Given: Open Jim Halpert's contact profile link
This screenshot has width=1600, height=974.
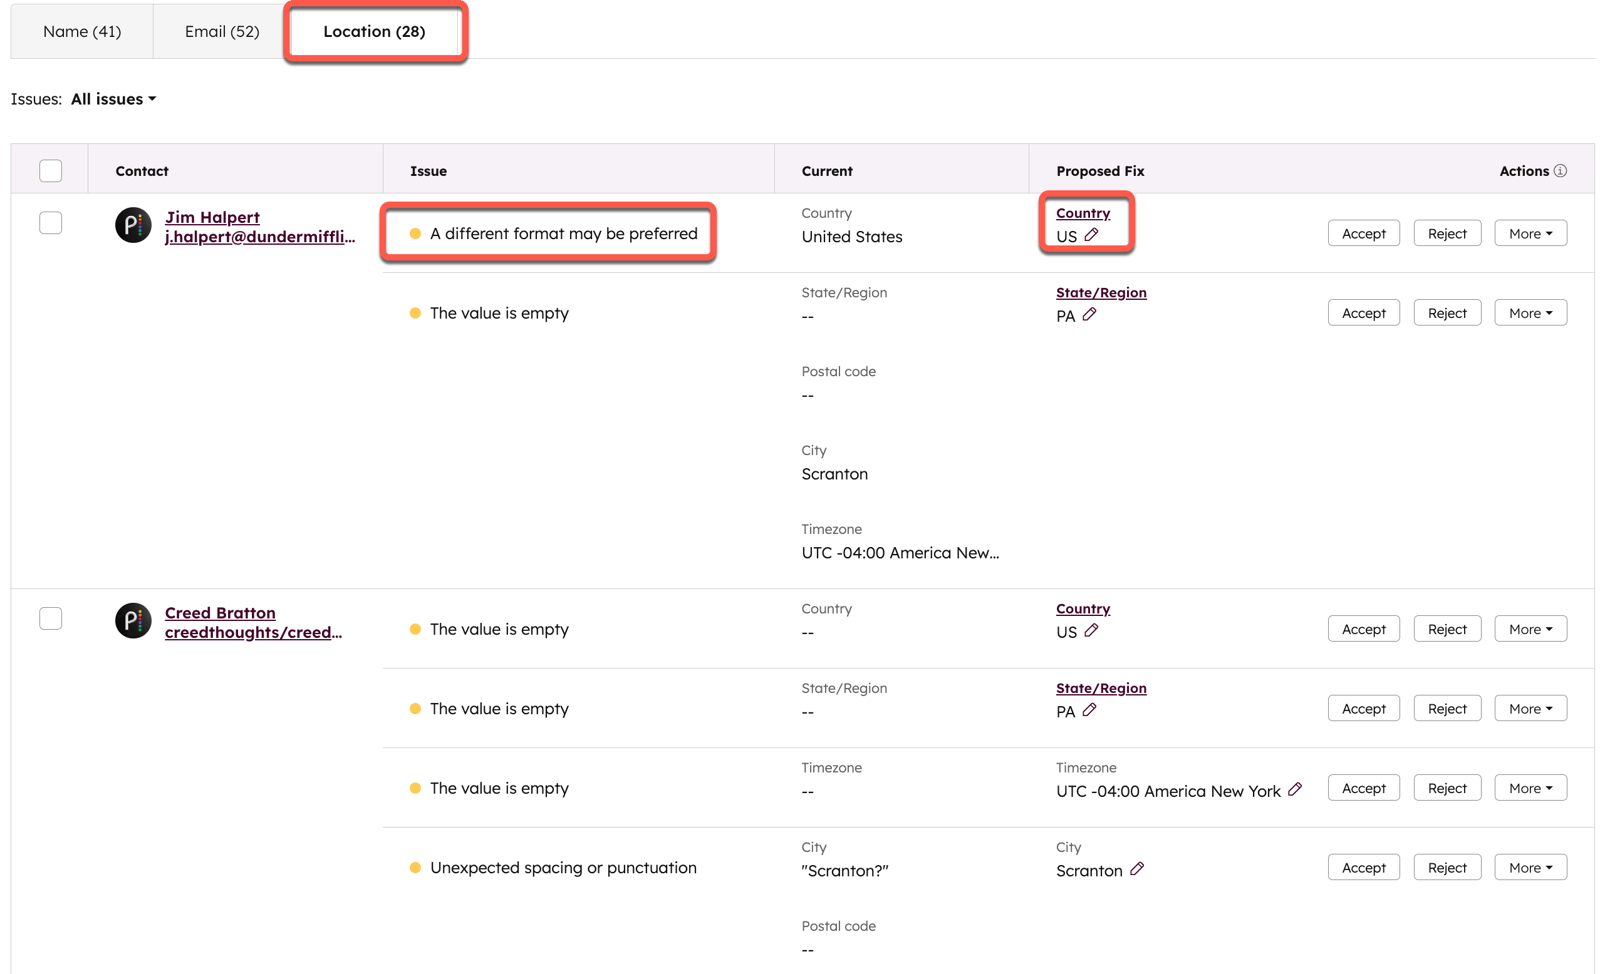Looking at the screenshot, I should (212, 216).
